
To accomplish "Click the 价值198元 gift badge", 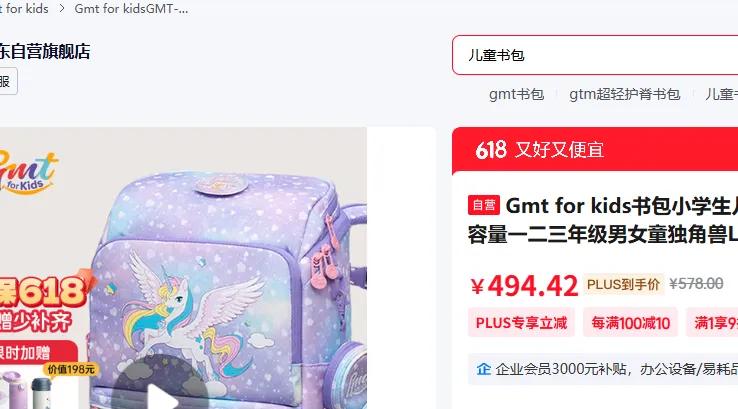I will click(x=71, y=369).
